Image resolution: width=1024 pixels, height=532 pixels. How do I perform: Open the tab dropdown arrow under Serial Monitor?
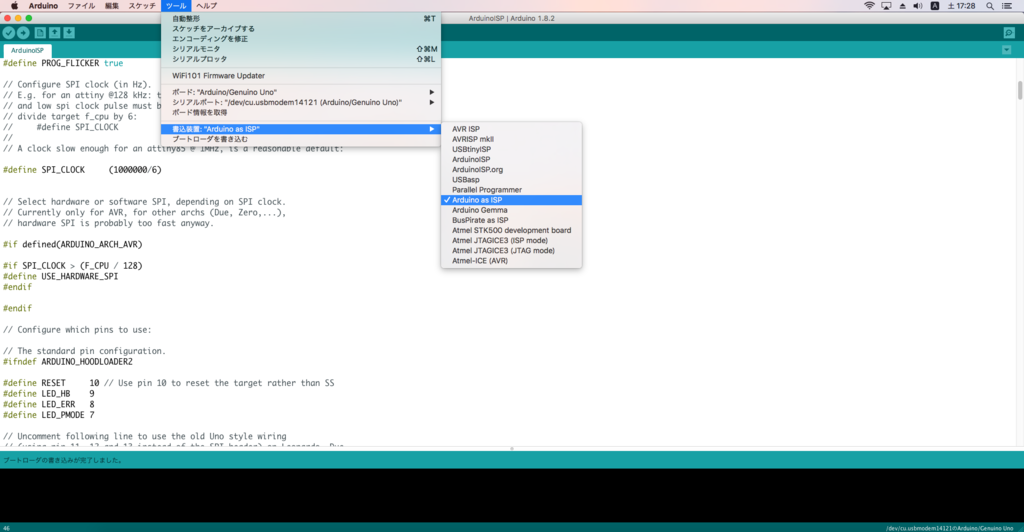[1006, 50]
